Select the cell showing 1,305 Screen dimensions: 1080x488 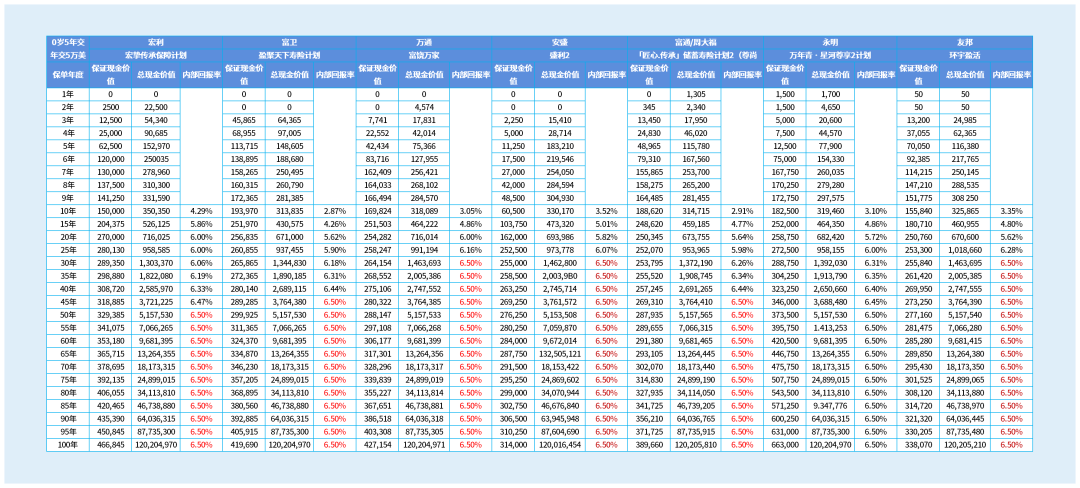point(695,94)
